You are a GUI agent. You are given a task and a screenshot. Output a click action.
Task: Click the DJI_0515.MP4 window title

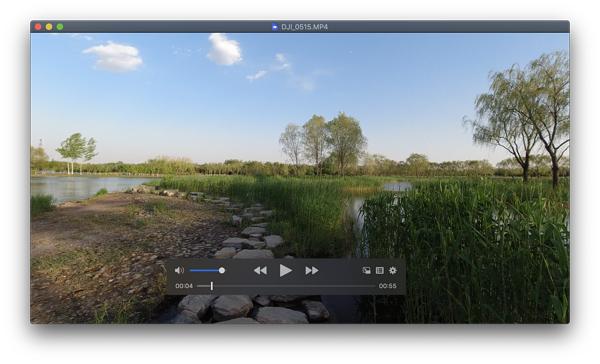pyautogui.click(x=305, y=27)
